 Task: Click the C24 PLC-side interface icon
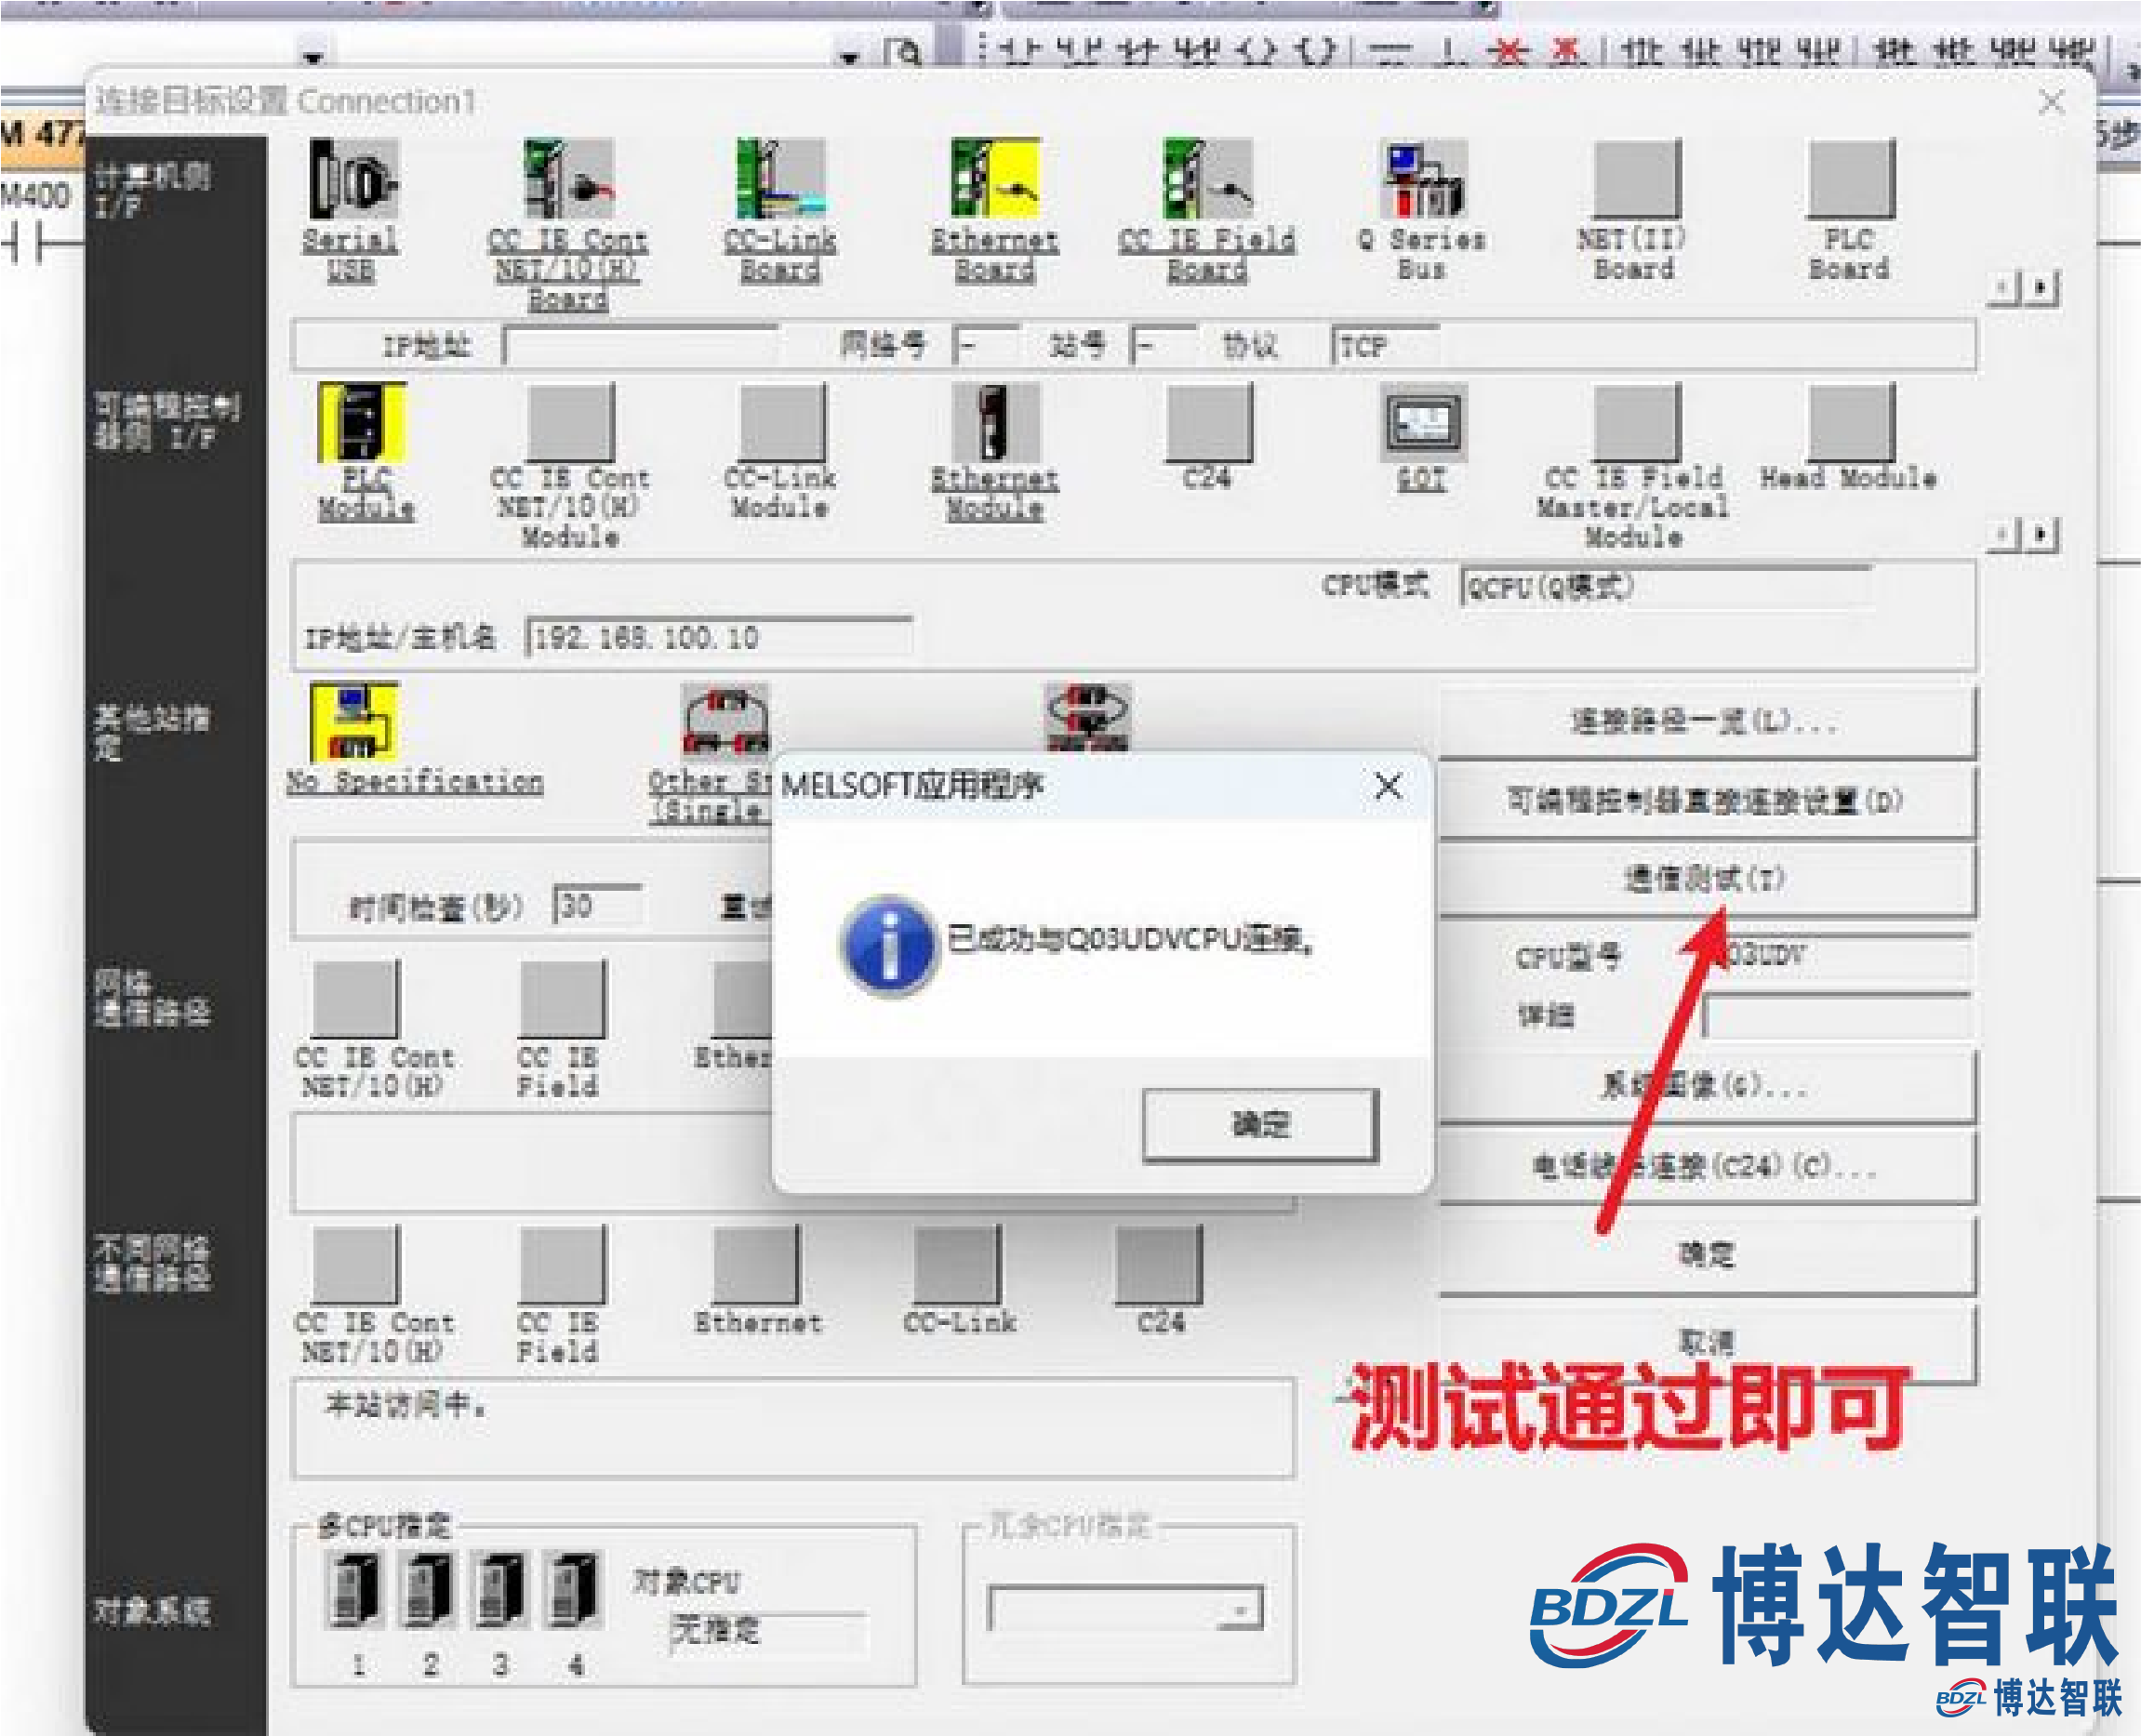tap(1209, 421)
